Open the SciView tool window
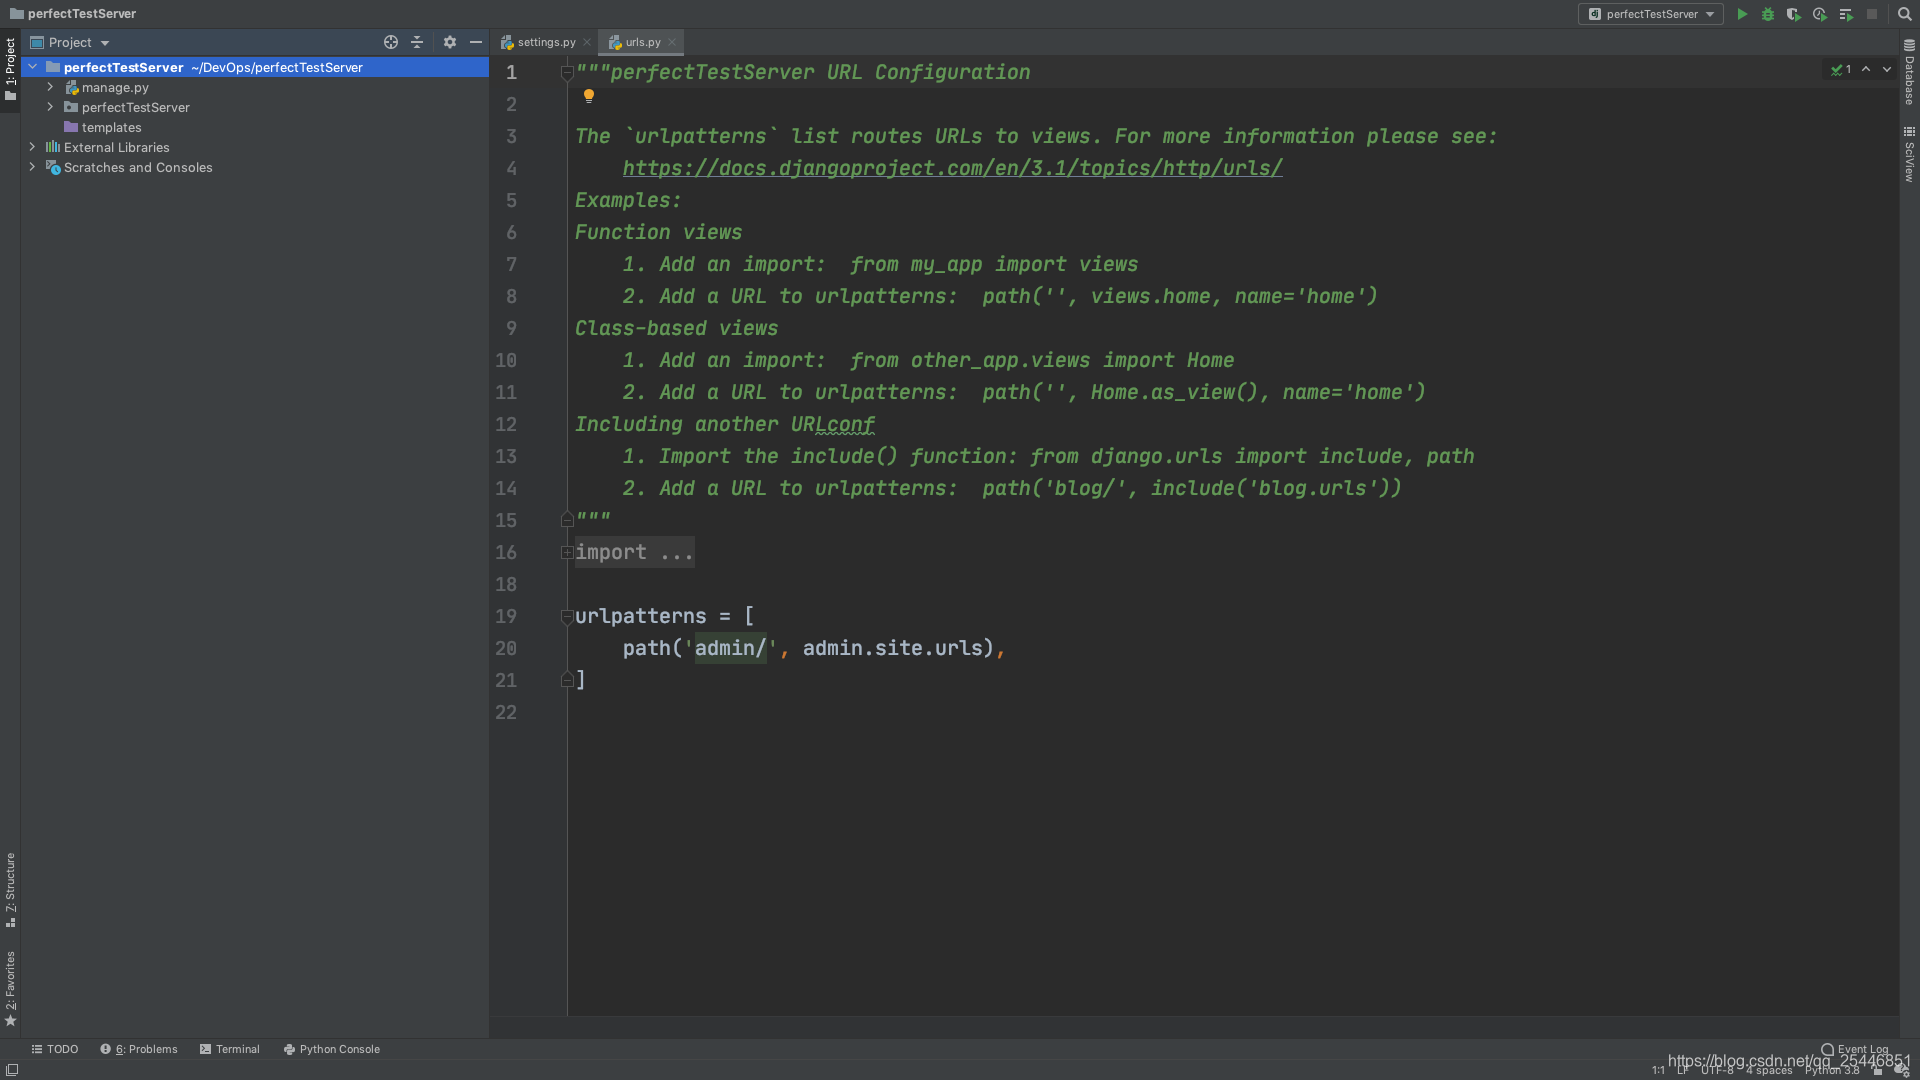Image resolution: width=1920 pixels, height=1080 pixels. click(1909, 154)
